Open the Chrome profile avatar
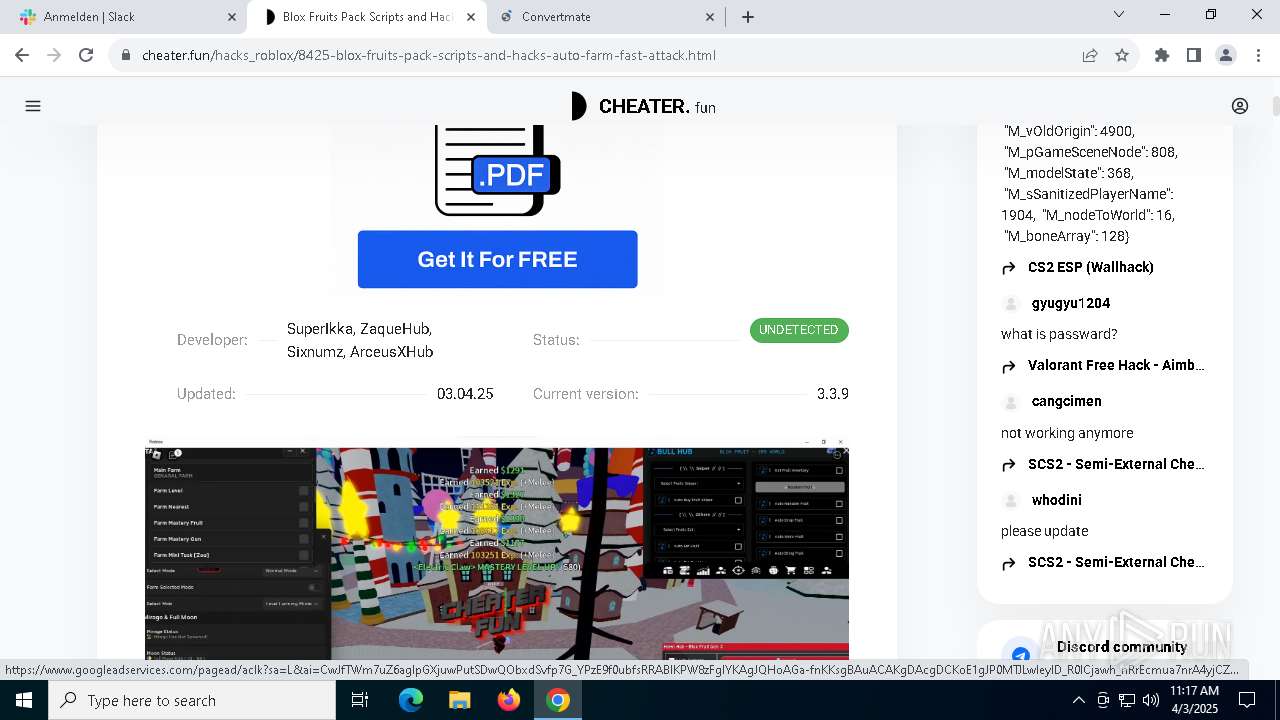The image size is (1280, 720). [1226, 55]
